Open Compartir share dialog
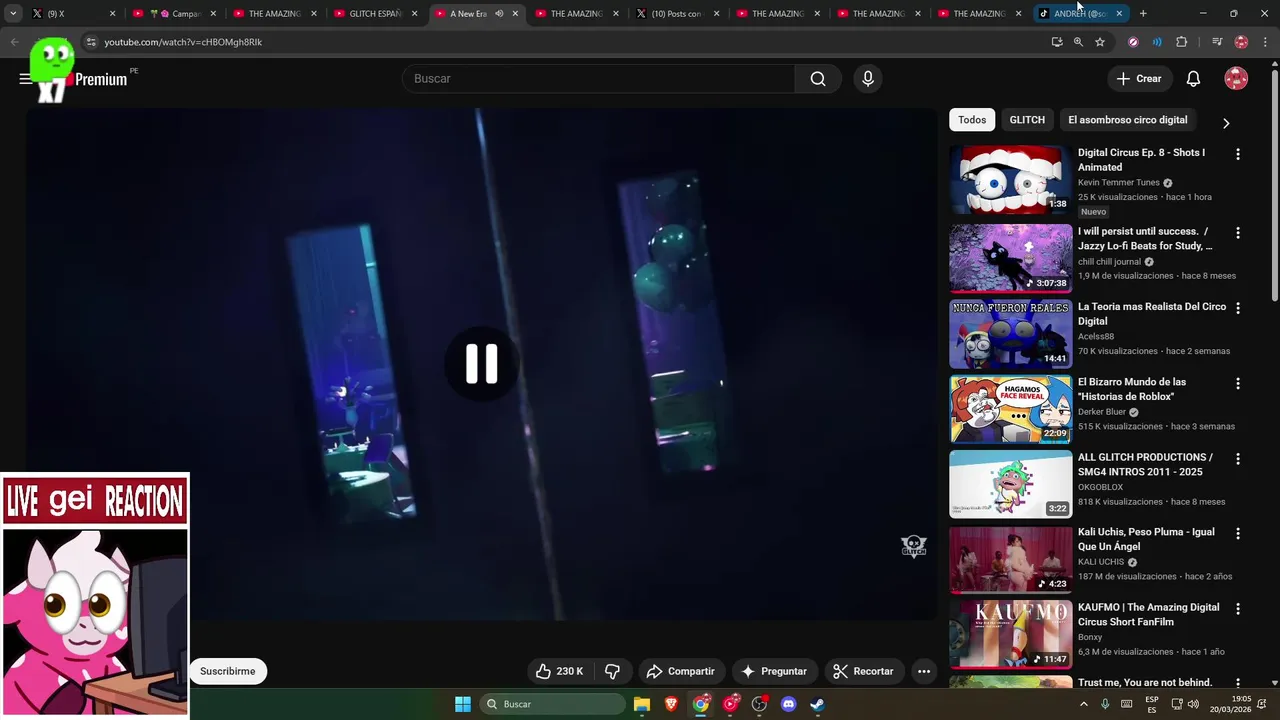The image size is (1280, 720). pyautogui.click(x=680, y=671)
